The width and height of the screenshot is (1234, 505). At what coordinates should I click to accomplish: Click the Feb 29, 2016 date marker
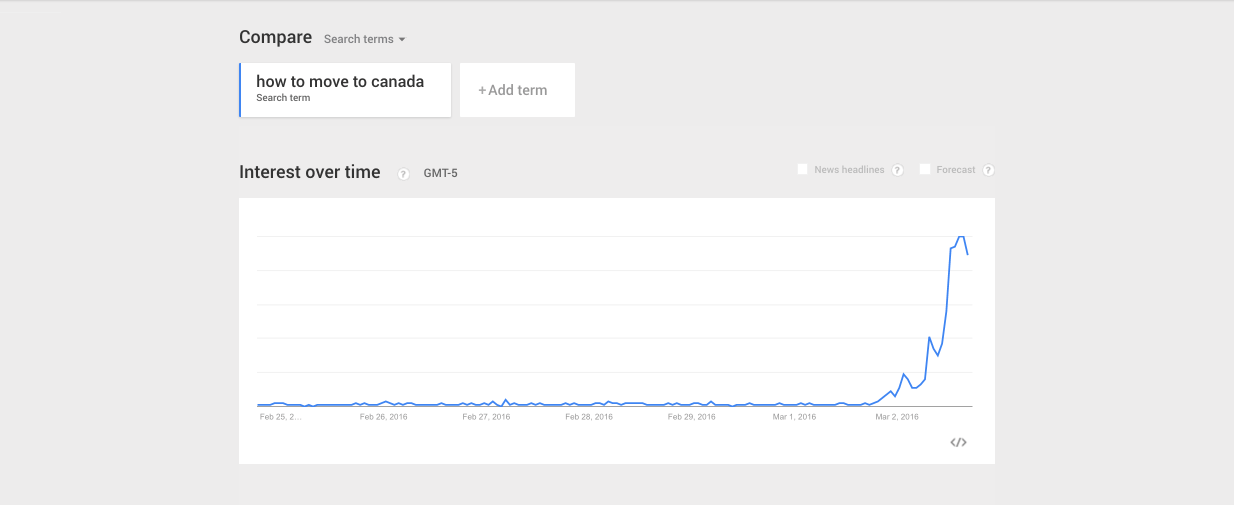coord(692,417)
